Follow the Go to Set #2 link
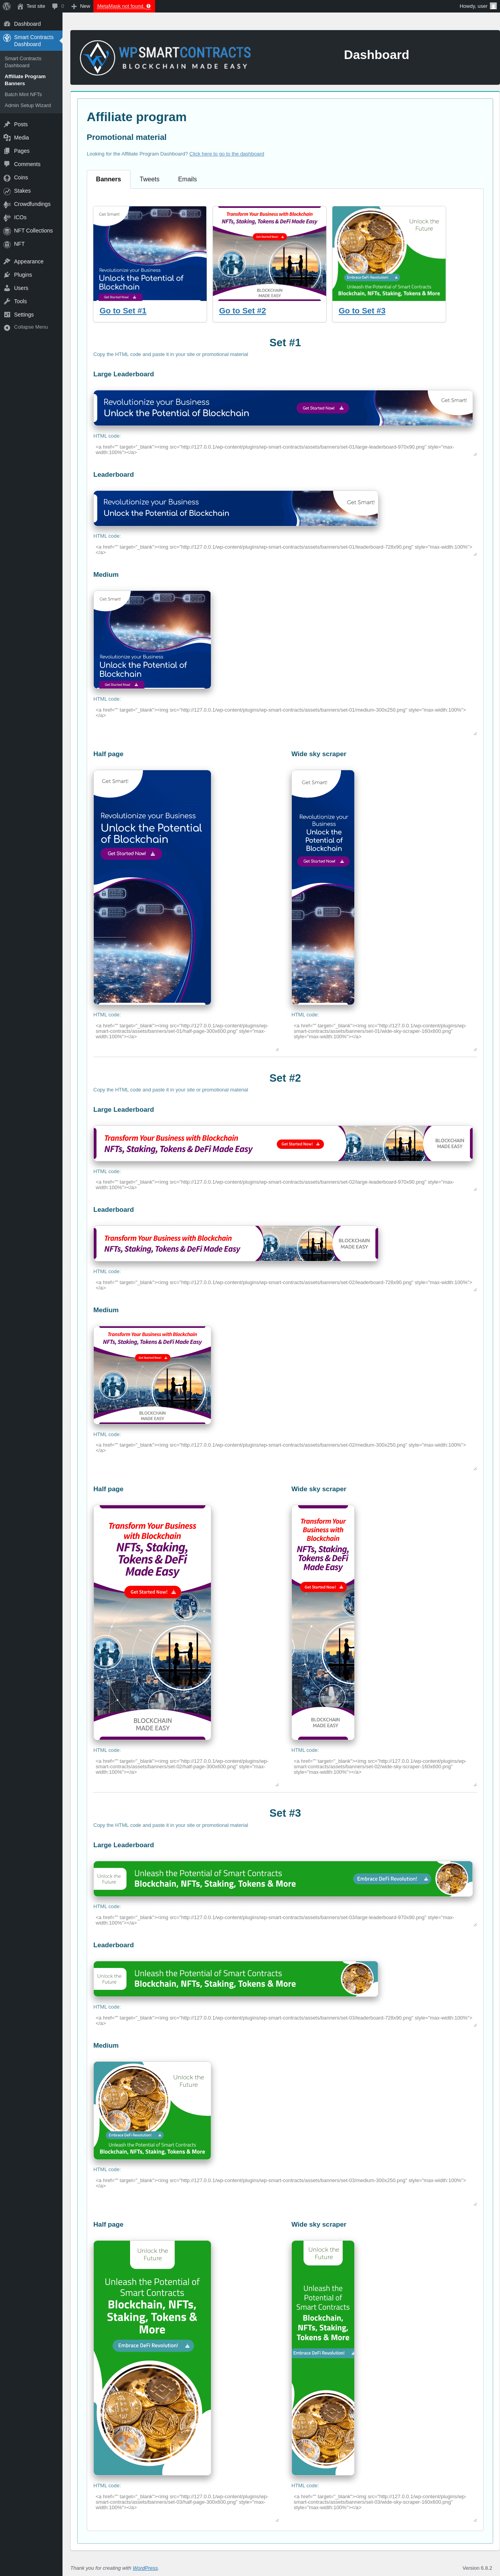This screenshot has height=2576, width=500. [242, 311]
